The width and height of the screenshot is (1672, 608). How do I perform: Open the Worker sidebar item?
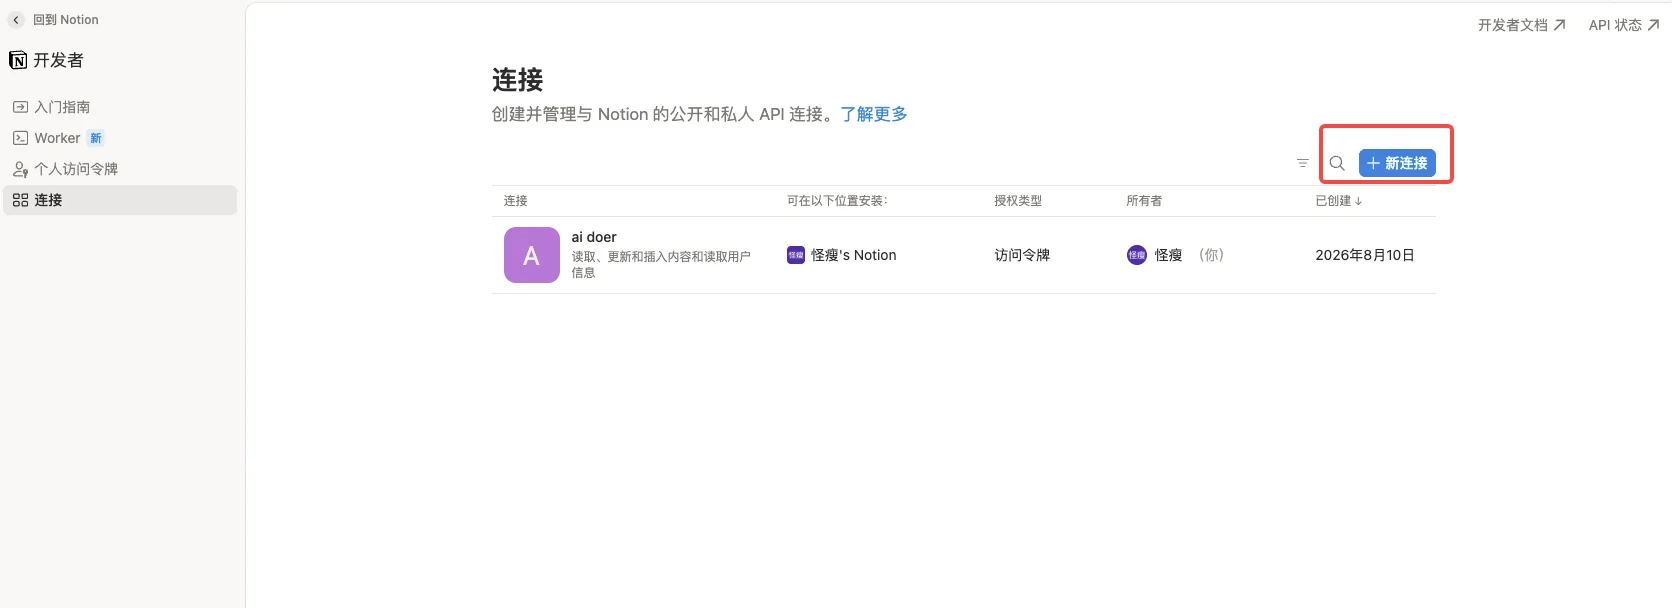(120, 138)
